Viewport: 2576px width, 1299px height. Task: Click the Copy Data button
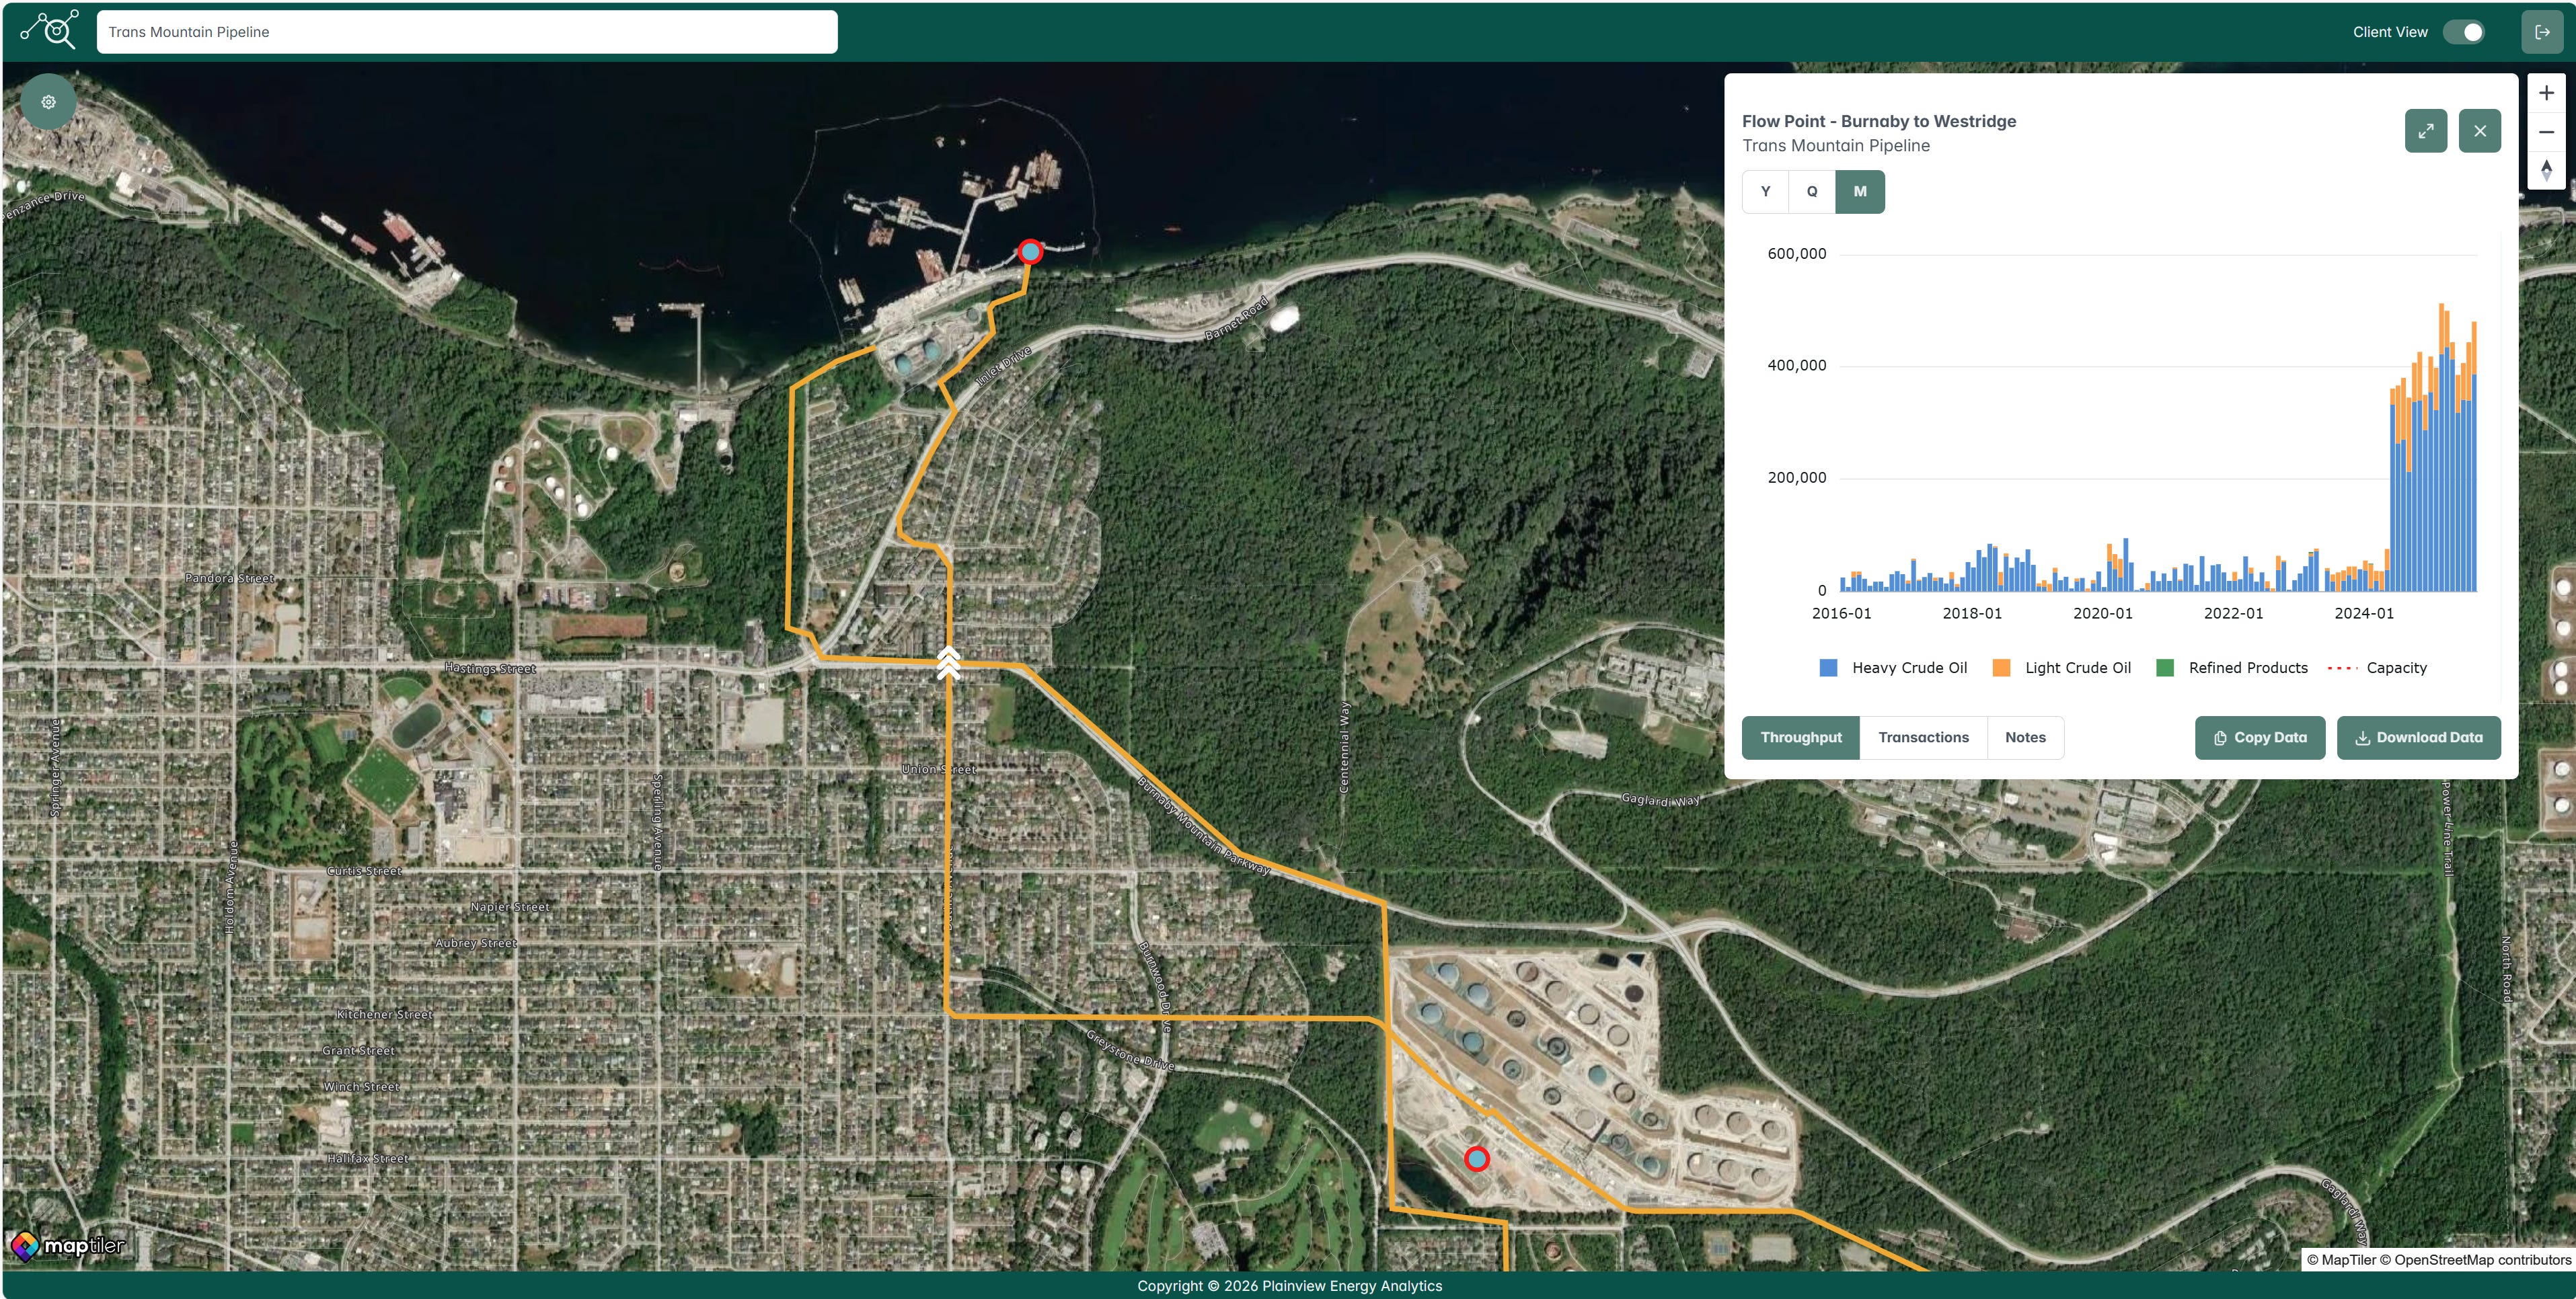pos(2259,737)
